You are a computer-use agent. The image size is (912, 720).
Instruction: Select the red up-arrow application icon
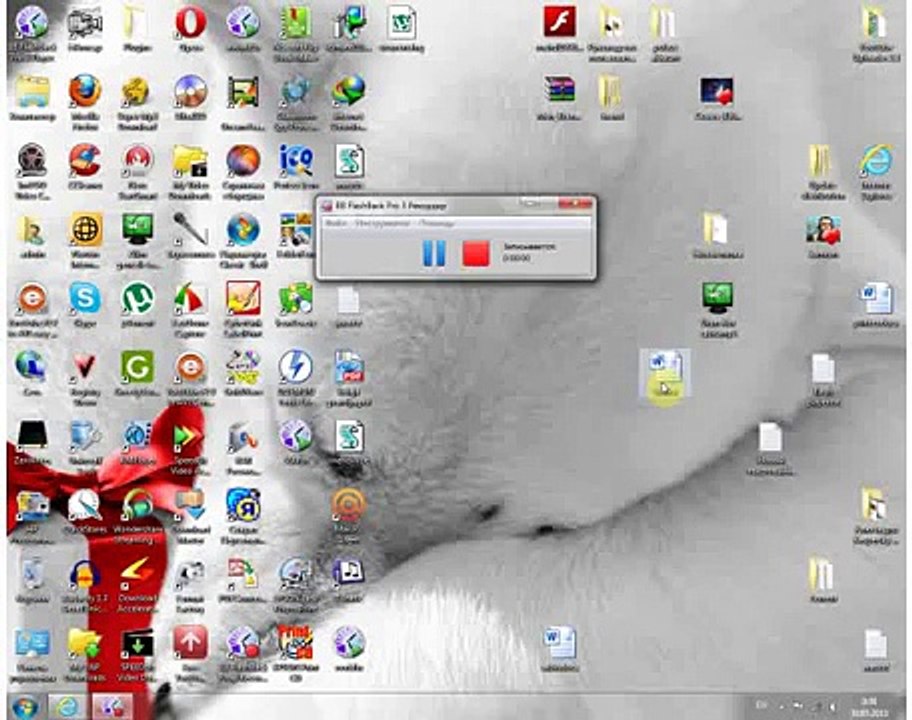click(190, 642)
